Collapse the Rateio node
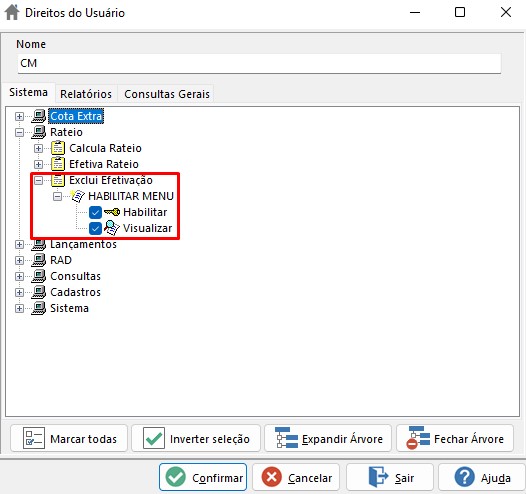 tap(19, 132)
